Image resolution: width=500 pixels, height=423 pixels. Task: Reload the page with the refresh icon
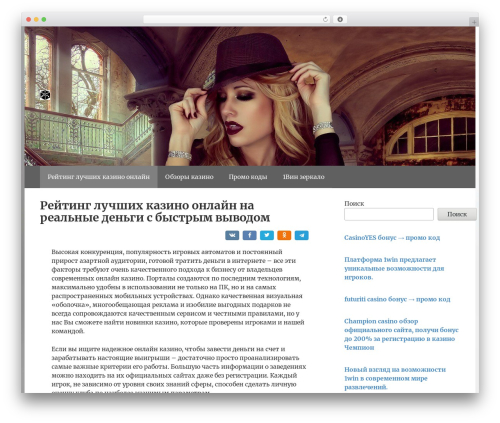click(x=325, y=19)
